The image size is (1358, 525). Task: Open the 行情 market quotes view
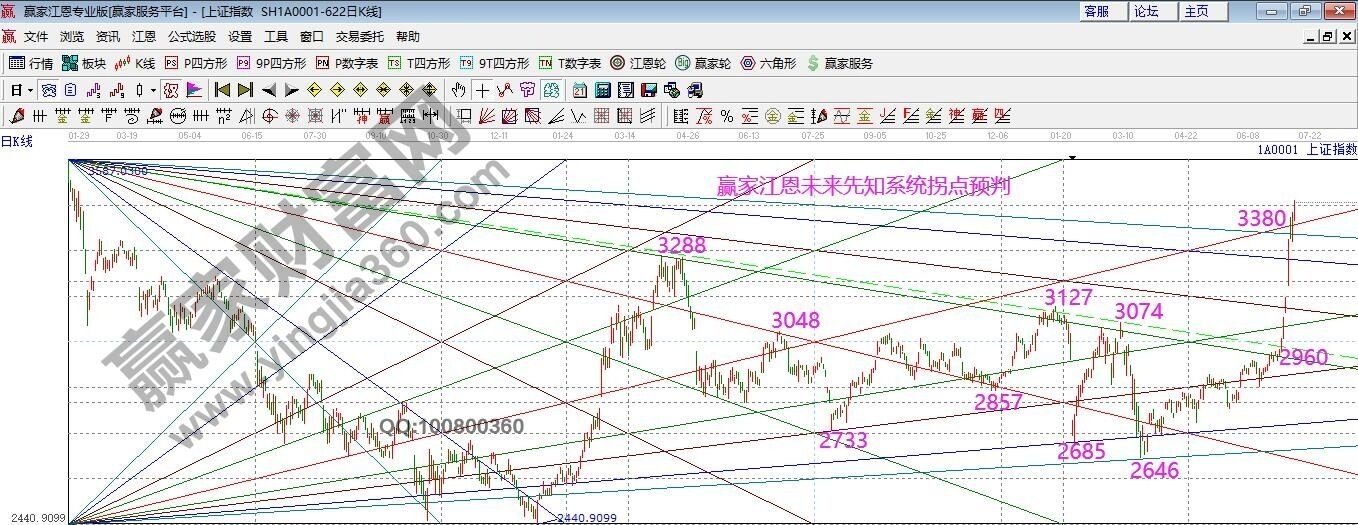31,63
